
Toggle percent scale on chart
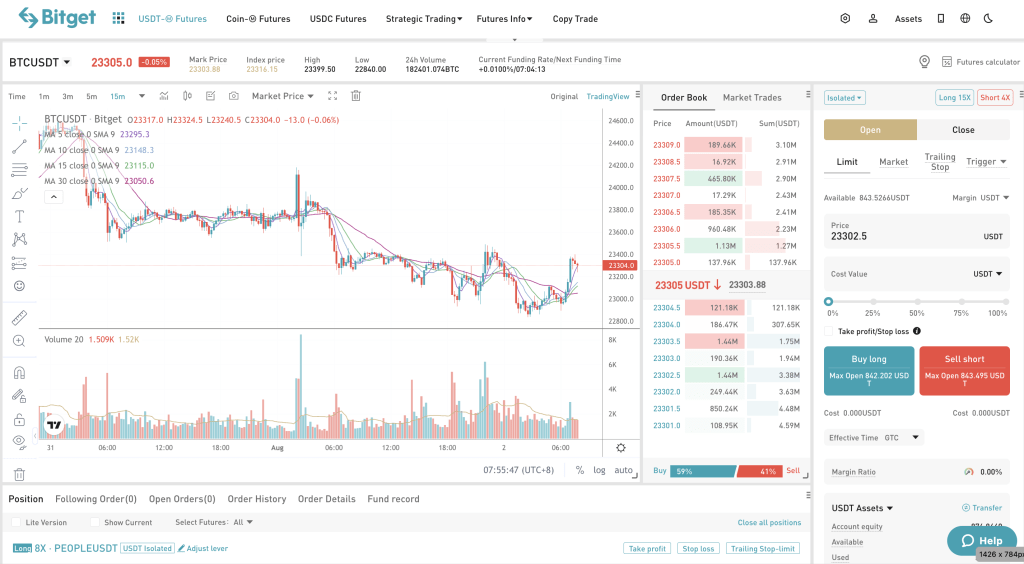pos(579,470)
